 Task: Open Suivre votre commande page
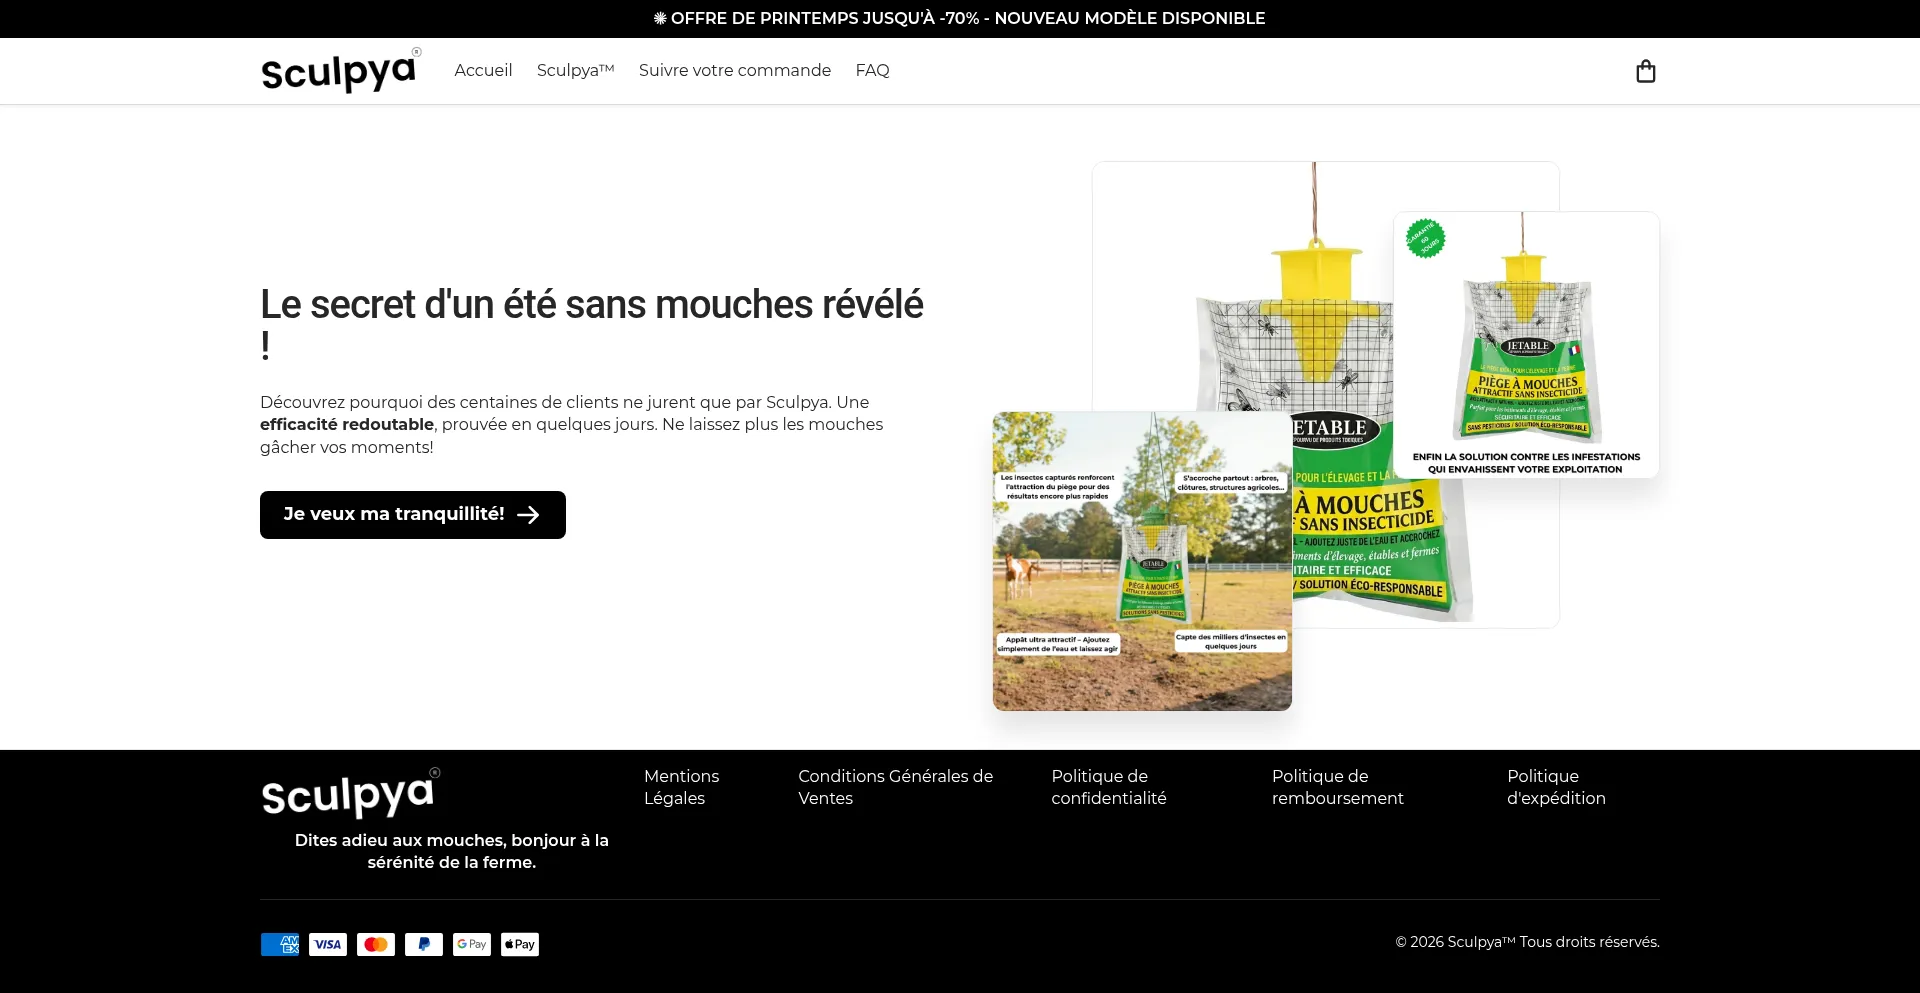[735, 70]
